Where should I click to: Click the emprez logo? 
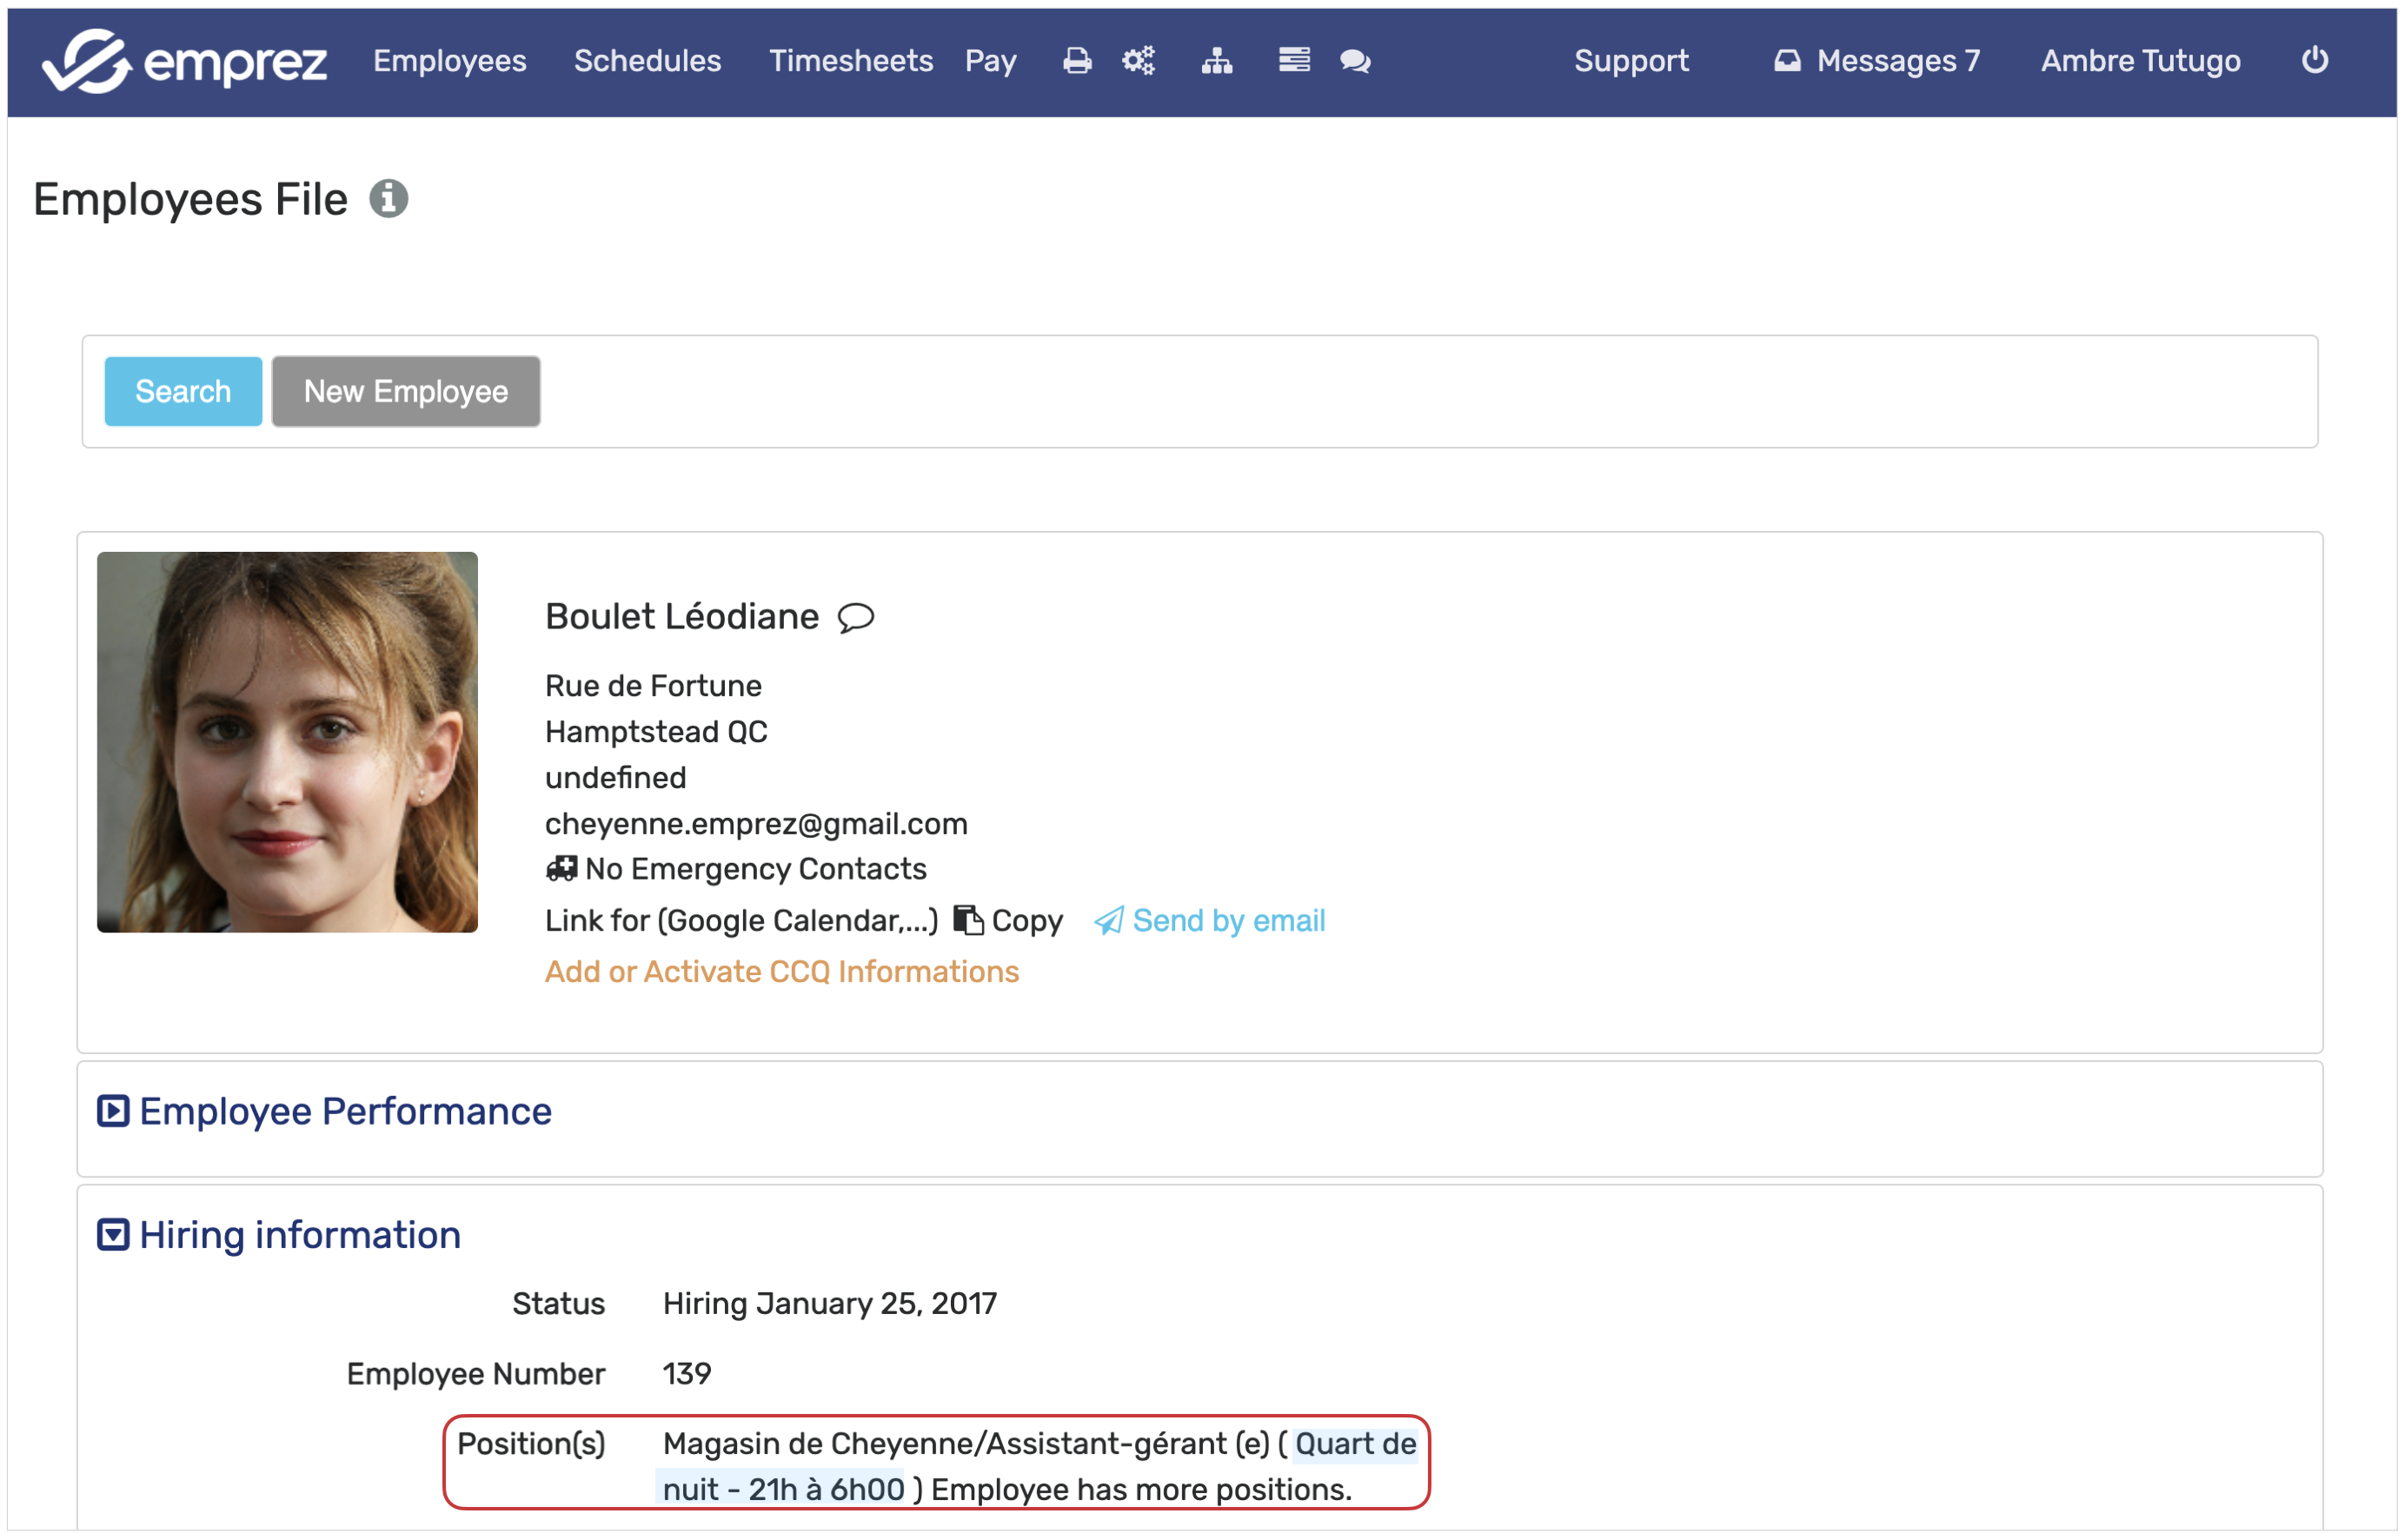185,62
